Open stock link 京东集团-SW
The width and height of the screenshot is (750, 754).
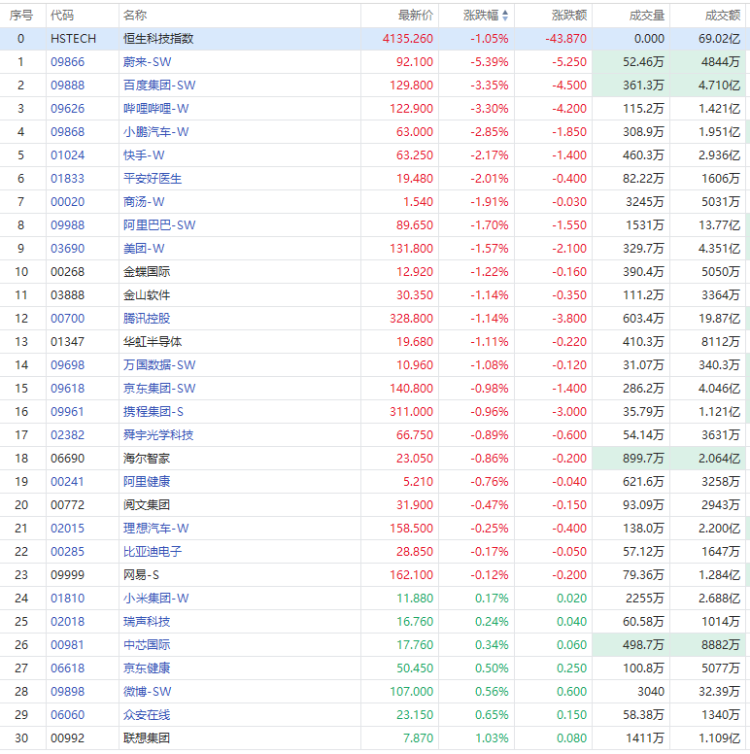coord(159,389)
